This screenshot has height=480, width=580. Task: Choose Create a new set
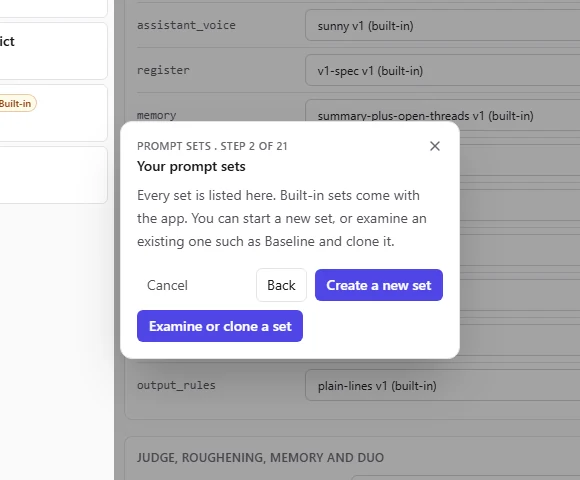(x=379, y=285)
